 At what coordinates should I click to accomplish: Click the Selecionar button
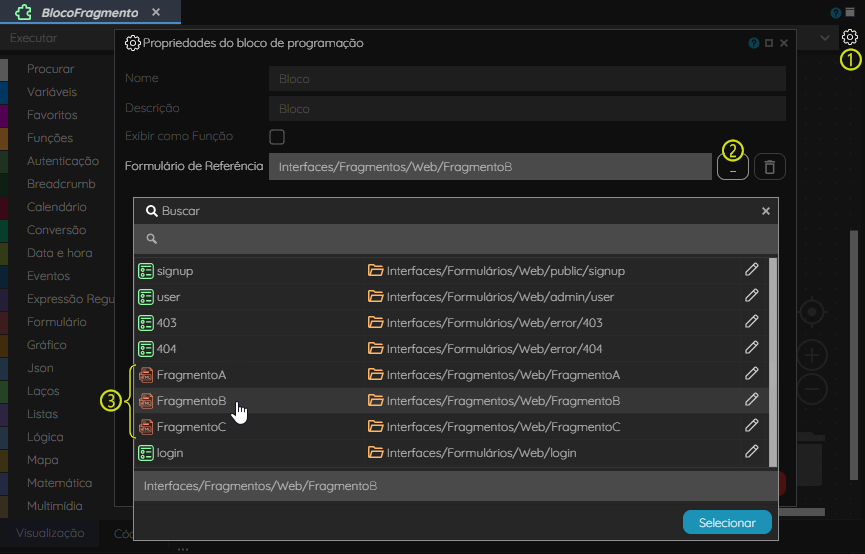pyautogui.click(x=727, y=523)
